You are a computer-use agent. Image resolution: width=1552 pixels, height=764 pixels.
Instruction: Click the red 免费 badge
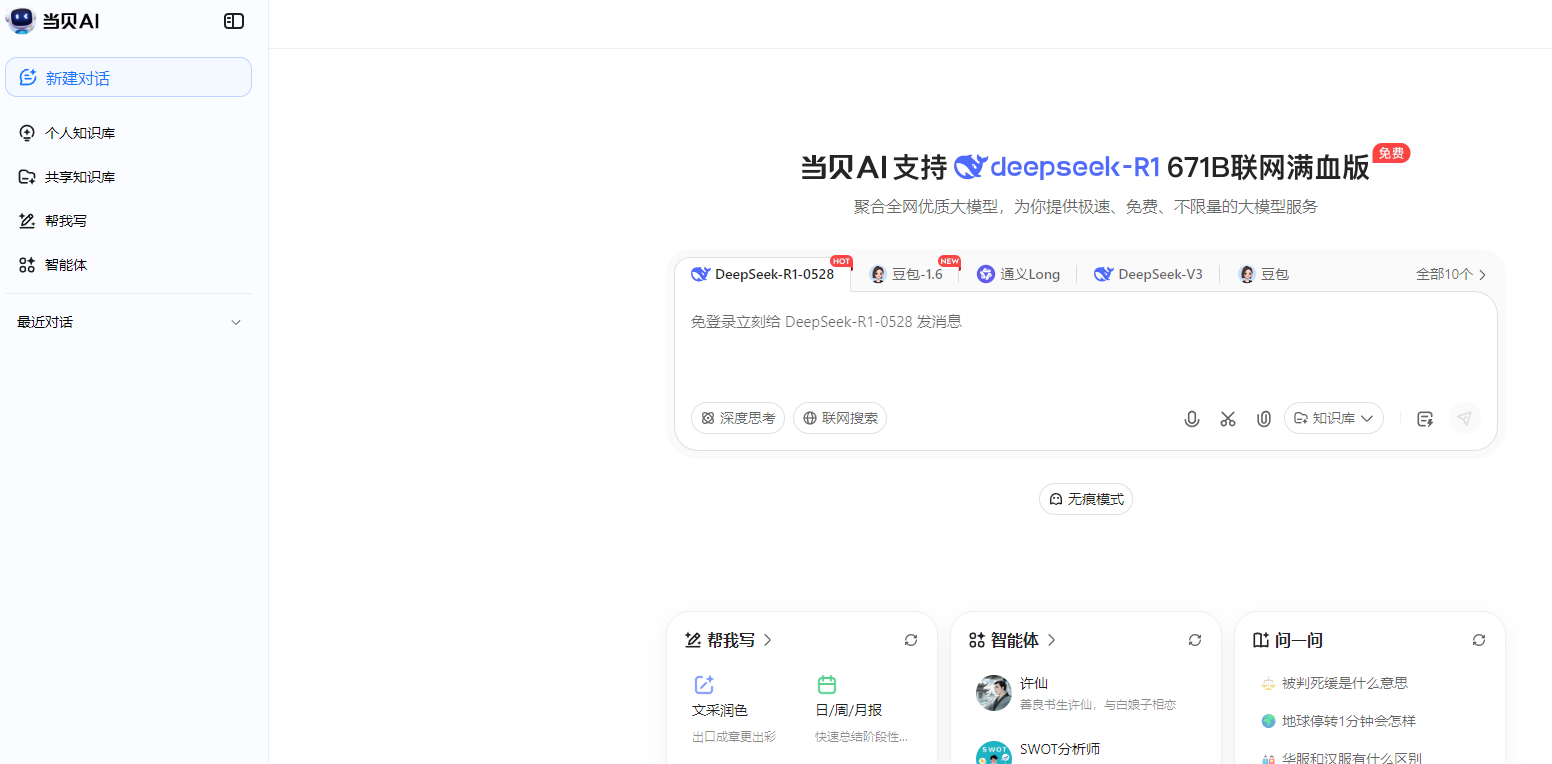tap(1391, 153)
